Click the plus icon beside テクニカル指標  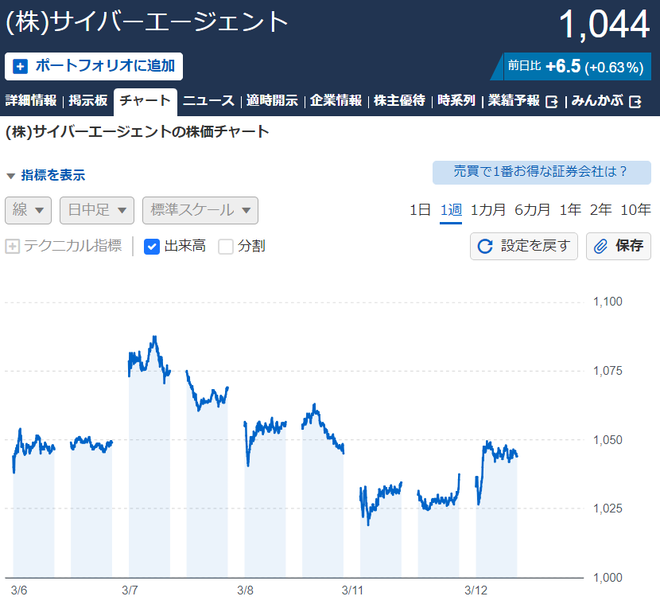(x=12, y=246)
